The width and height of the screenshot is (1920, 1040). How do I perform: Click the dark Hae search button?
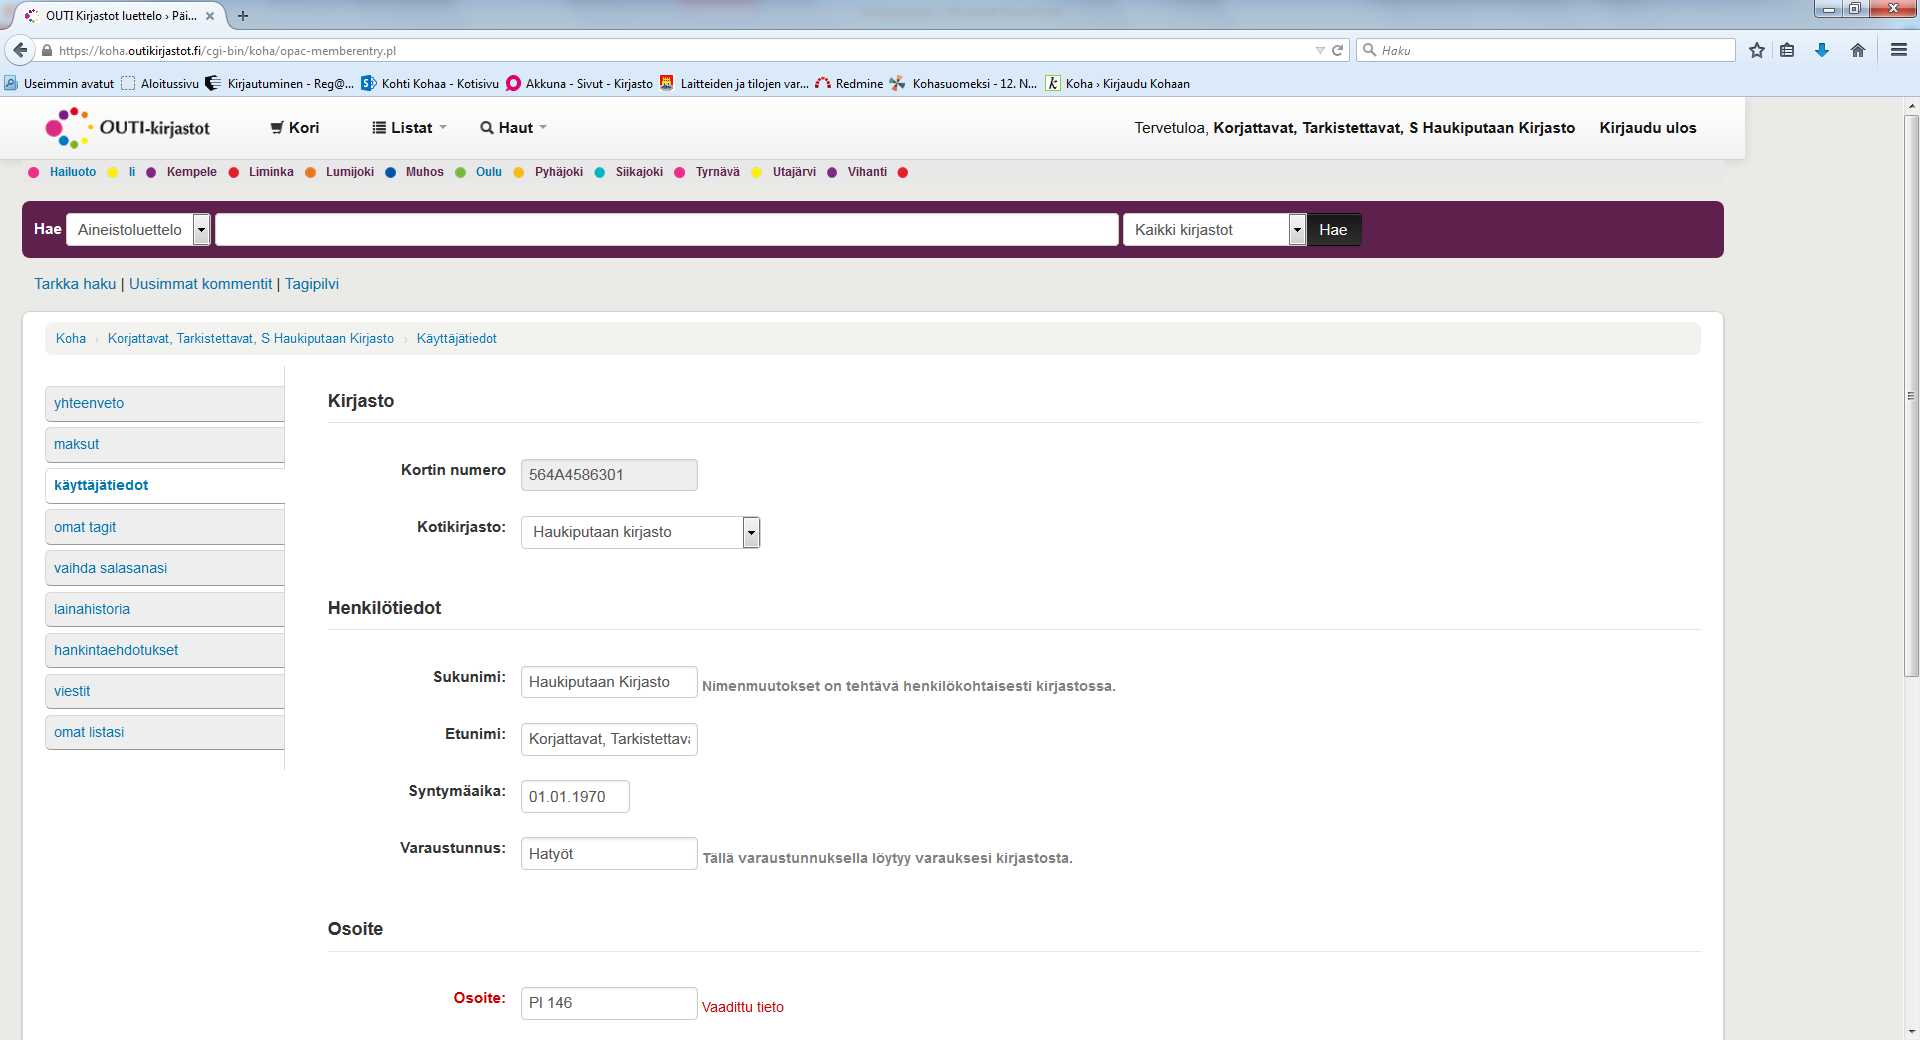point(1333,230)
